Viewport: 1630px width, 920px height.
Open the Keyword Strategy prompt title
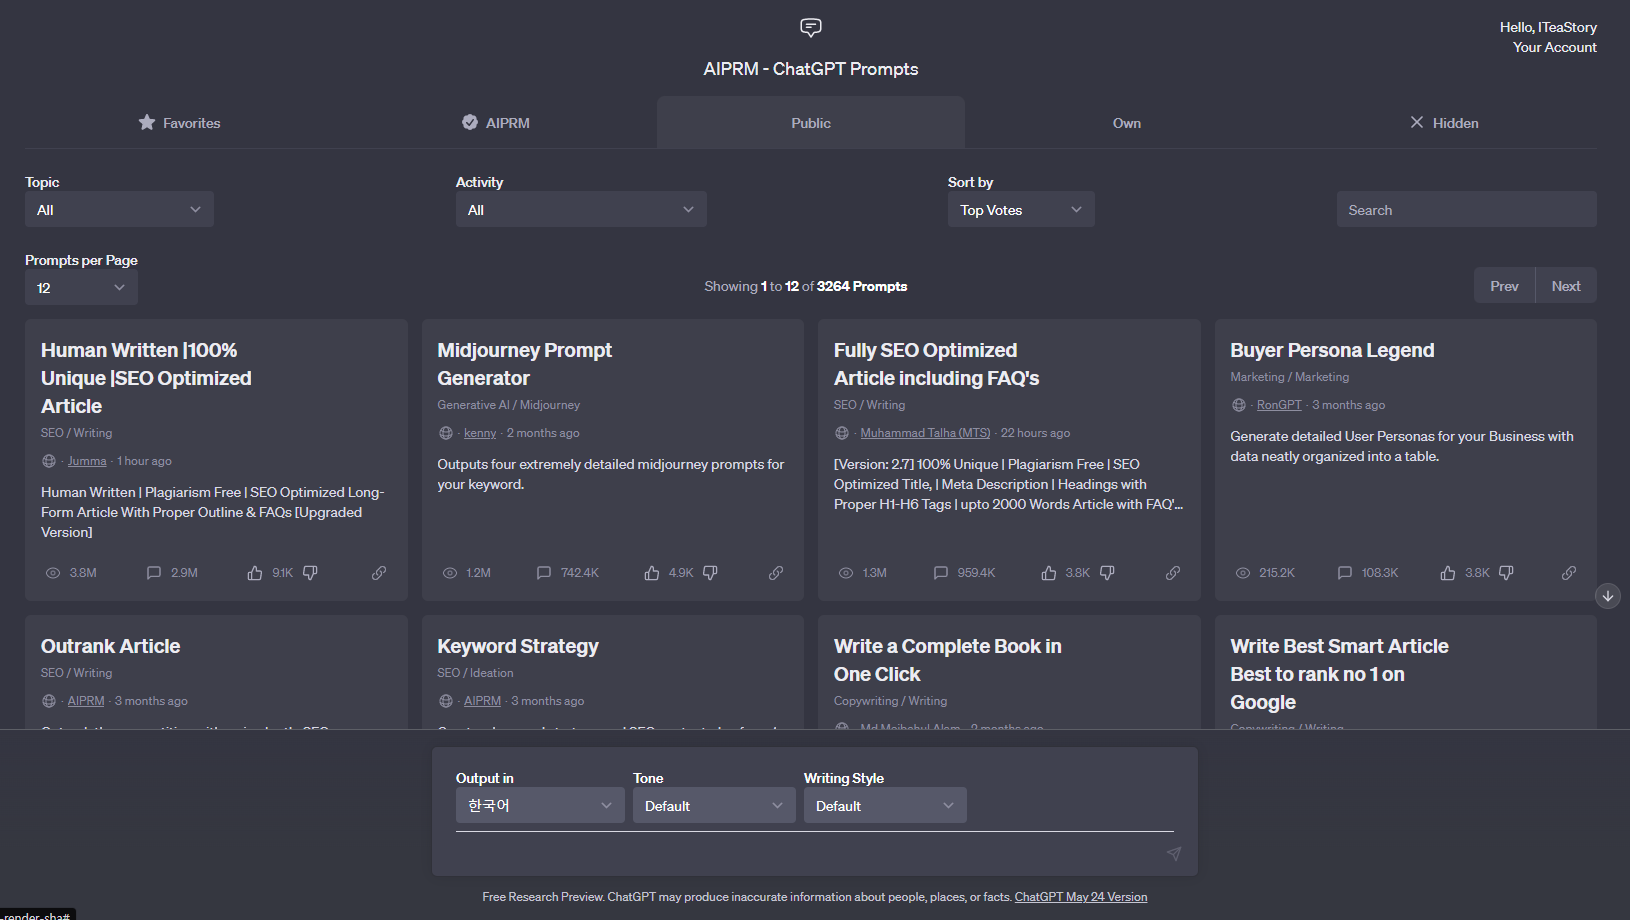pos(518,646)
